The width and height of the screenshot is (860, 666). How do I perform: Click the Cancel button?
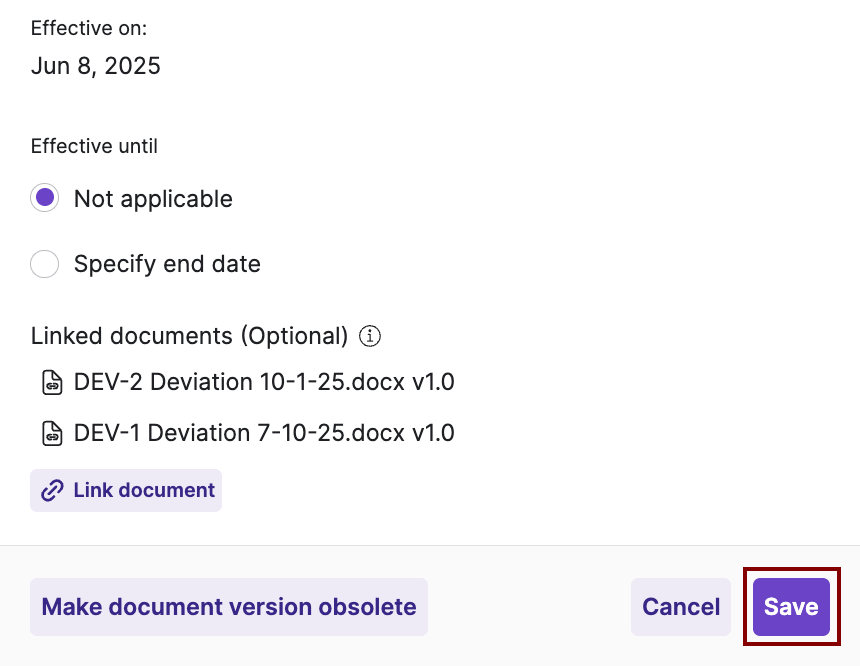pyautogui.click(x=681, y=607)
